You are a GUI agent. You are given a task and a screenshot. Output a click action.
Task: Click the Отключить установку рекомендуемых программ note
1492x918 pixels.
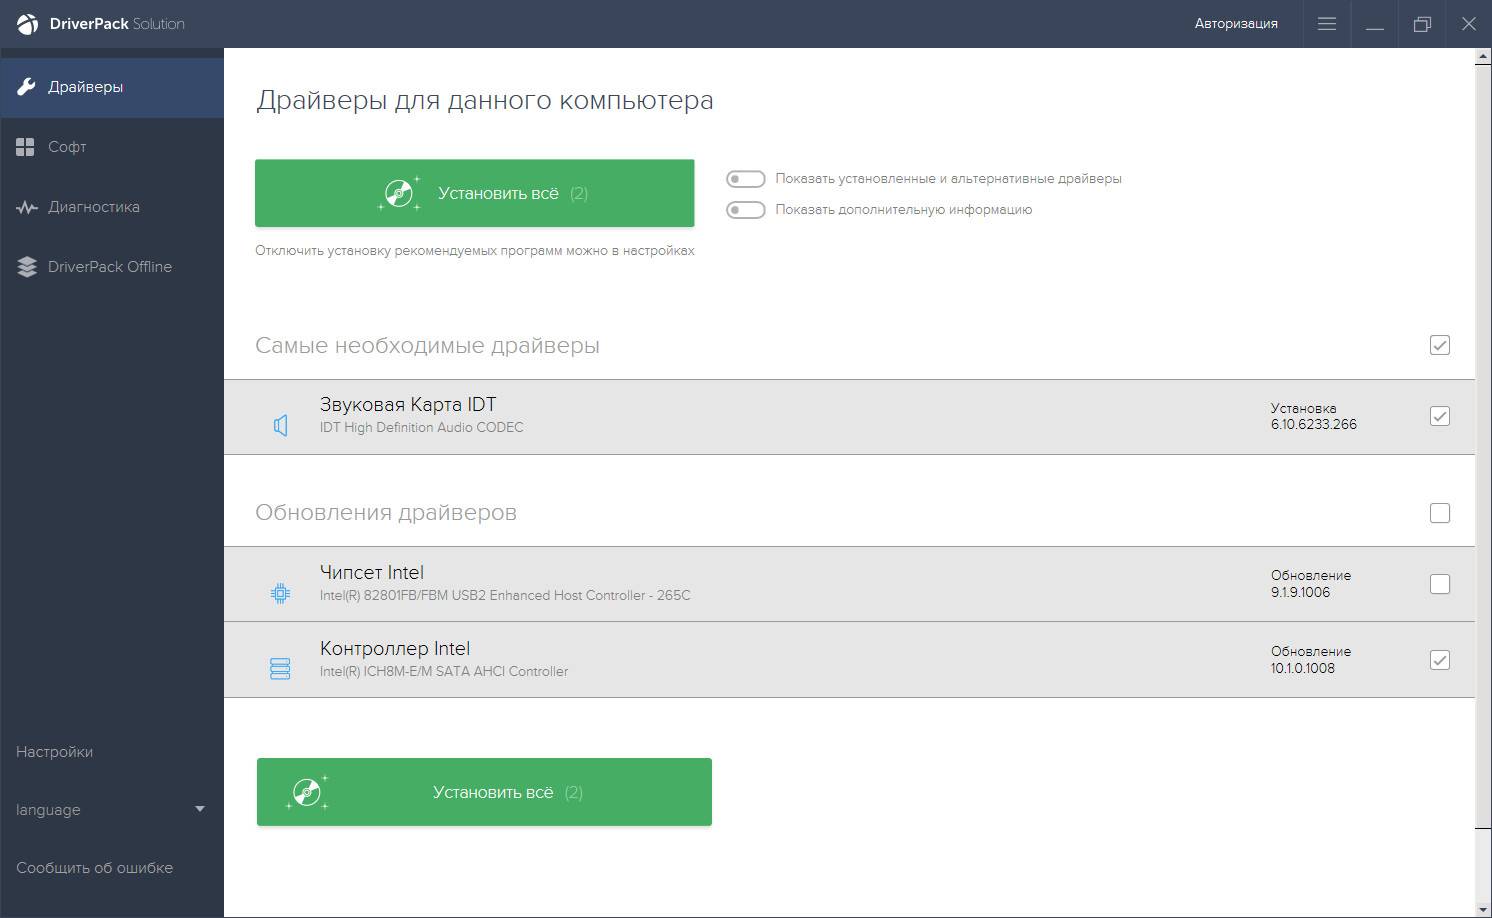pyautogui.click(x=475, y=251)
